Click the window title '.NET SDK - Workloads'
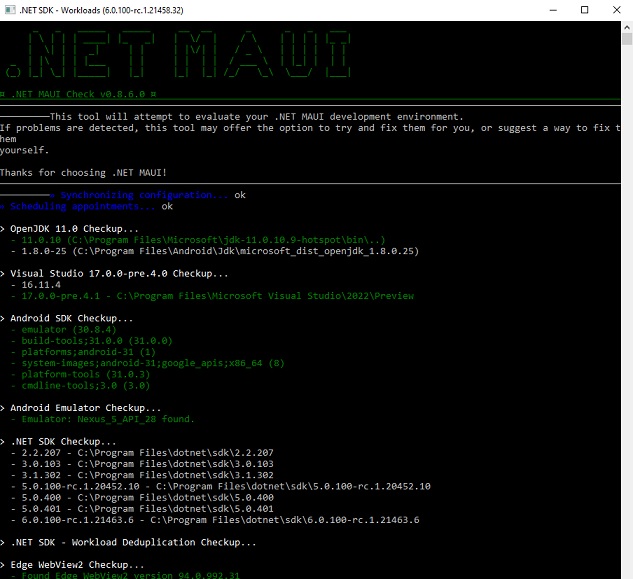Screen dimensions: 633x579 101,10
